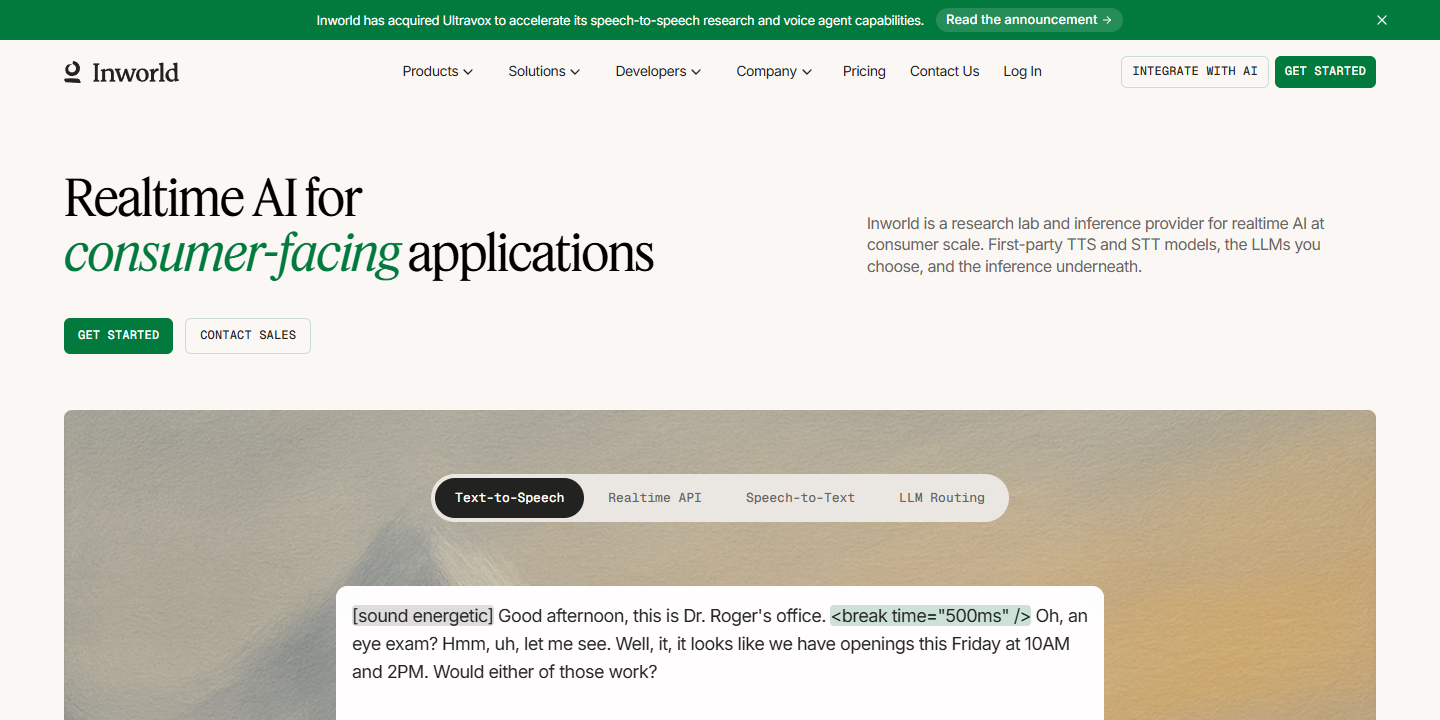
Task: Click the Contact Sales button
Action: [248, 336]
